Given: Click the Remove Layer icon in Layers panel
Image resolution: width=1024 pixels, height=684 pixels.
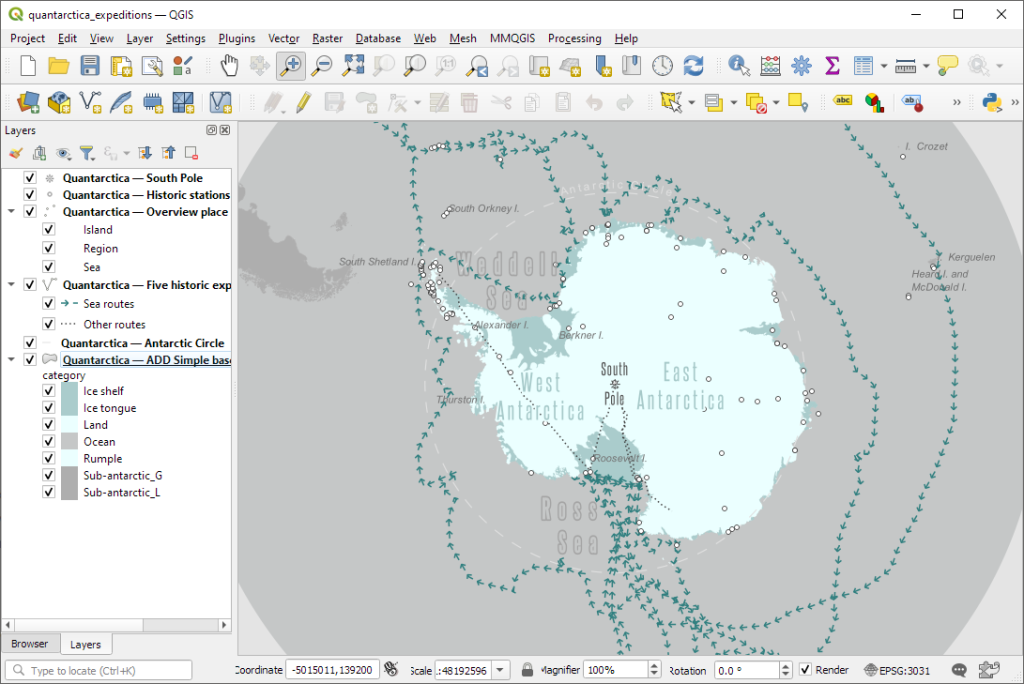Looking at the screenshot, I should (x=191, y=153).
